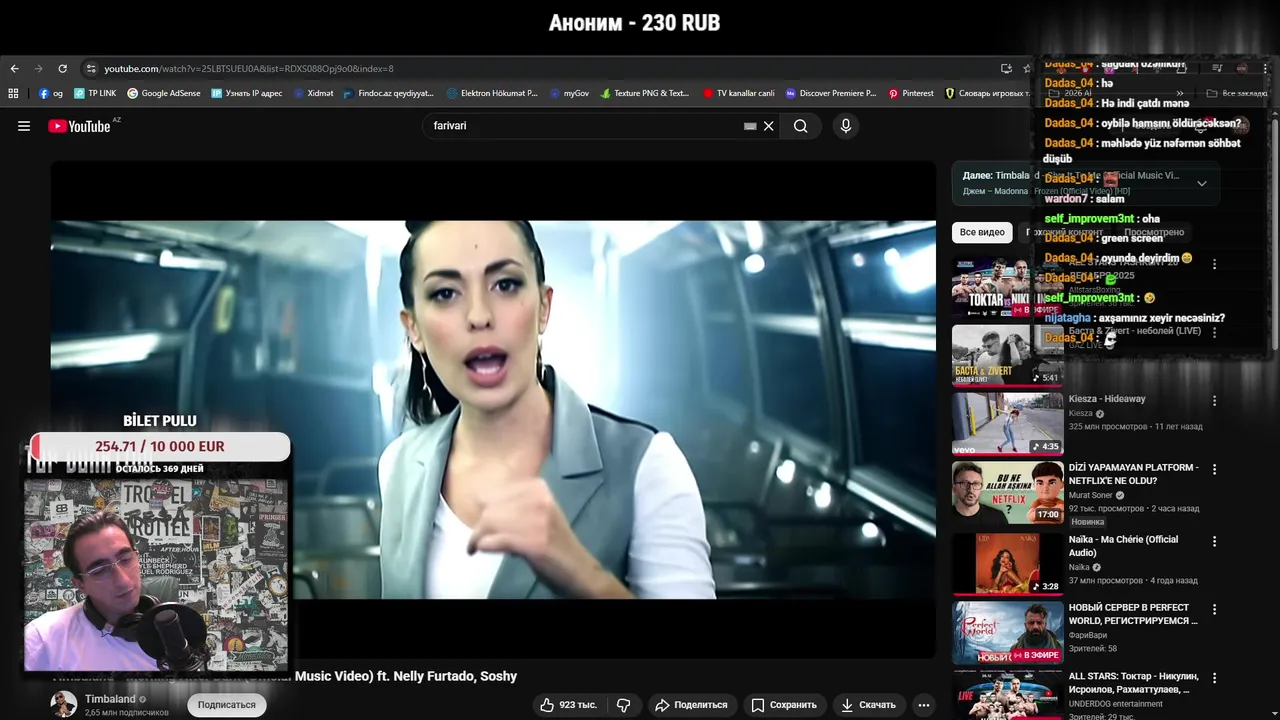Open the Texture PNG & Text bookmark

[645, 93]
